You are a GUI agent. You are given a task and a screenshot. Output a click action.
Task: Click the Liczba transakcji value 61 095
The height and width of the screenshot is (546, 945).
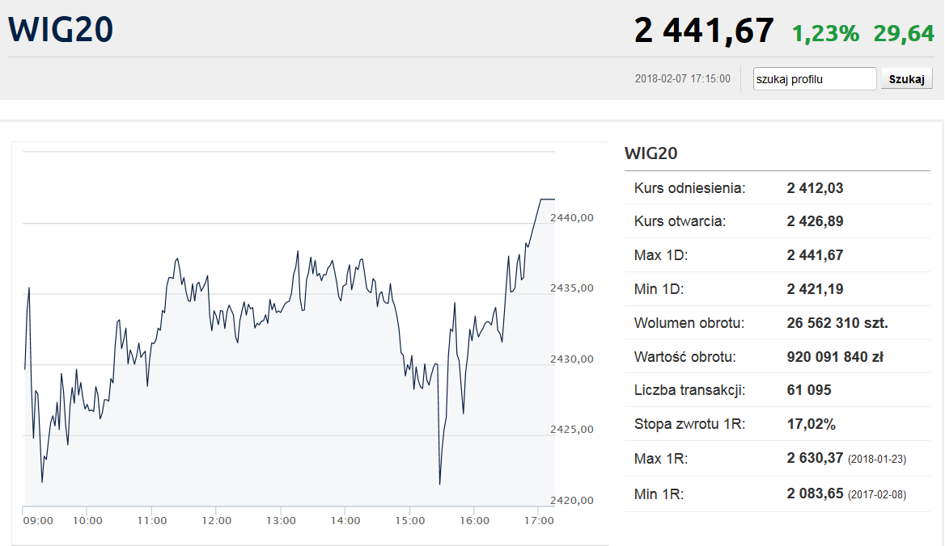[x=809, y=390]
